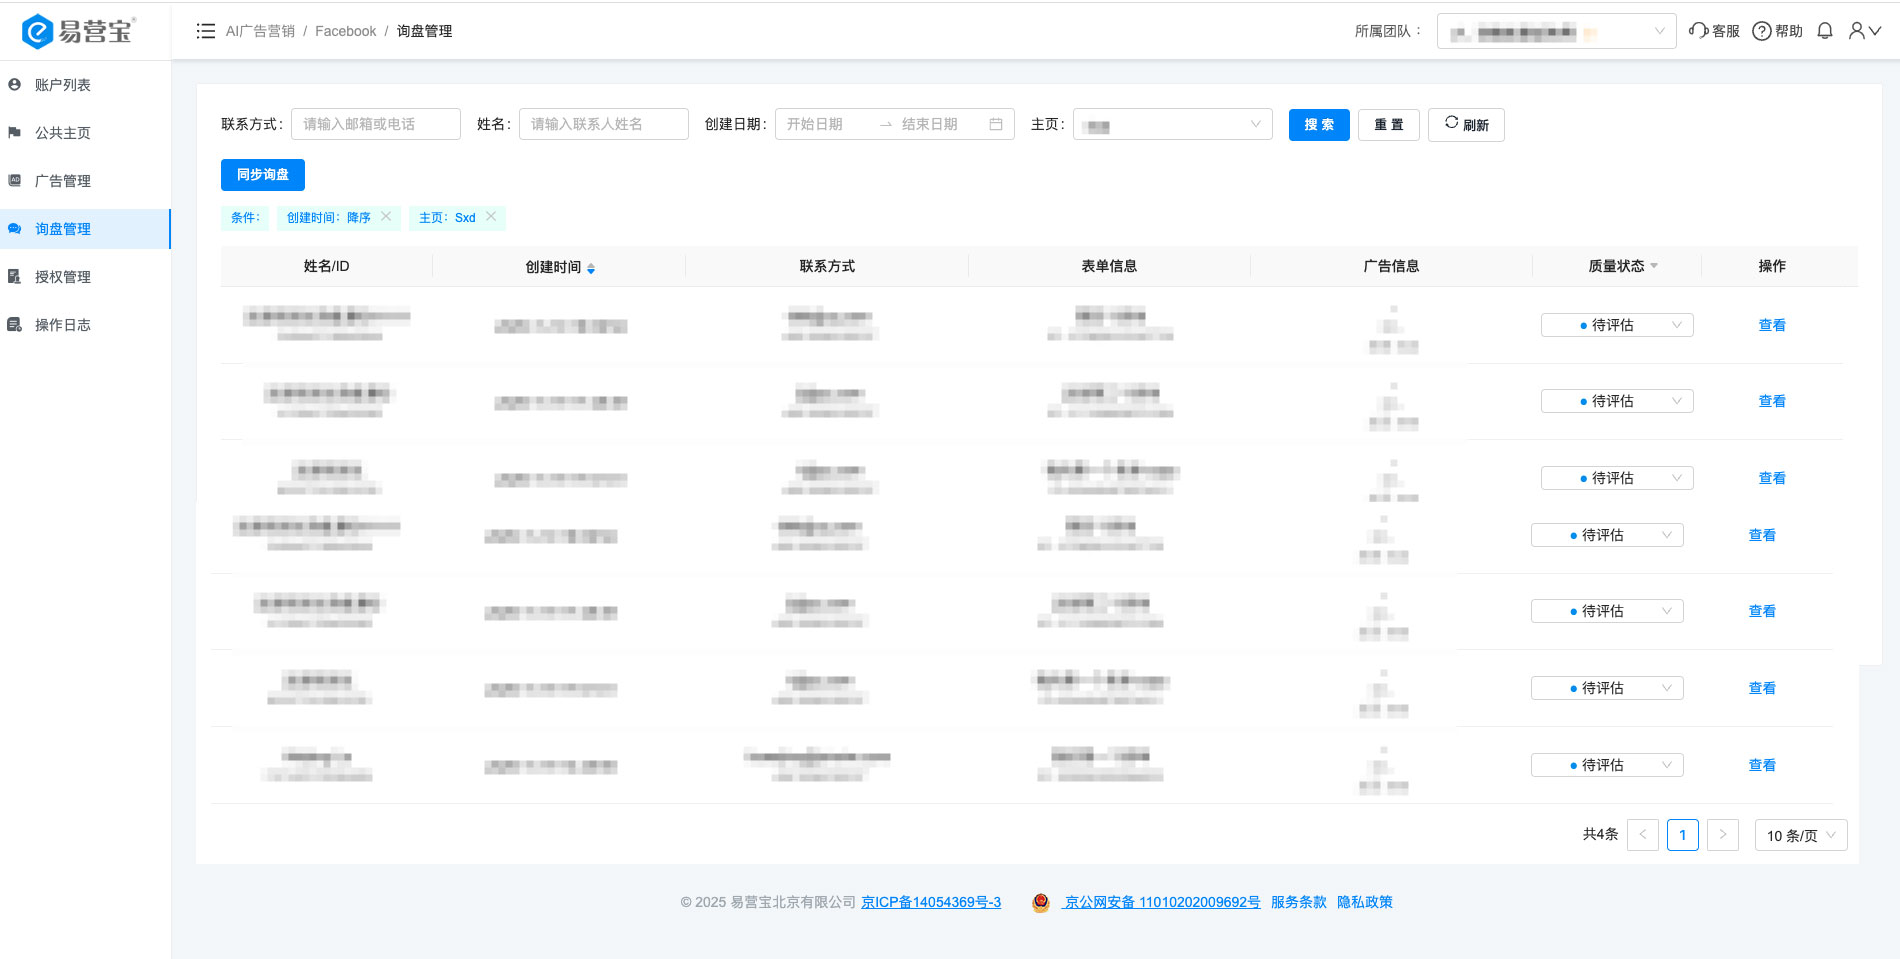Switch to Facebook in the breadcrumb

[344, 31]
